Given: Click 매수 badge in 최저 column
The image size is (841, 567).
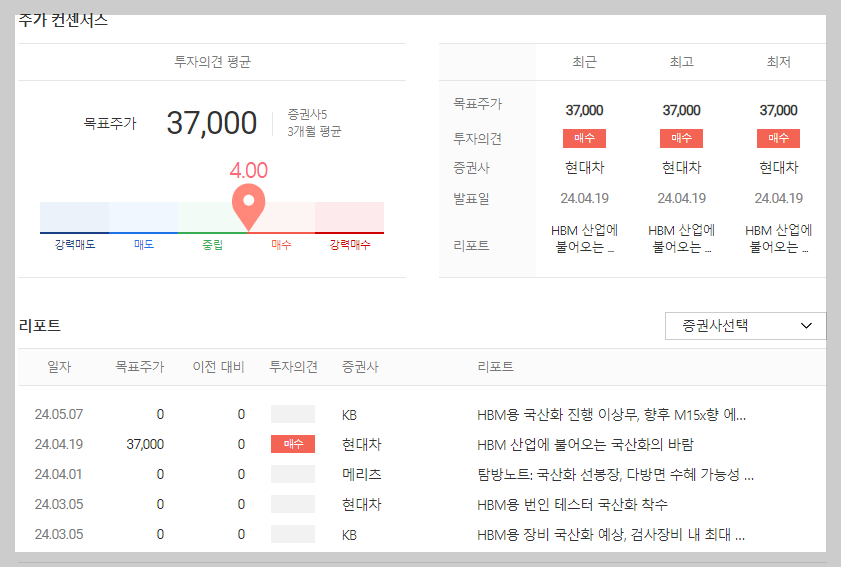Looking at the screenshot, I should 778,138.
